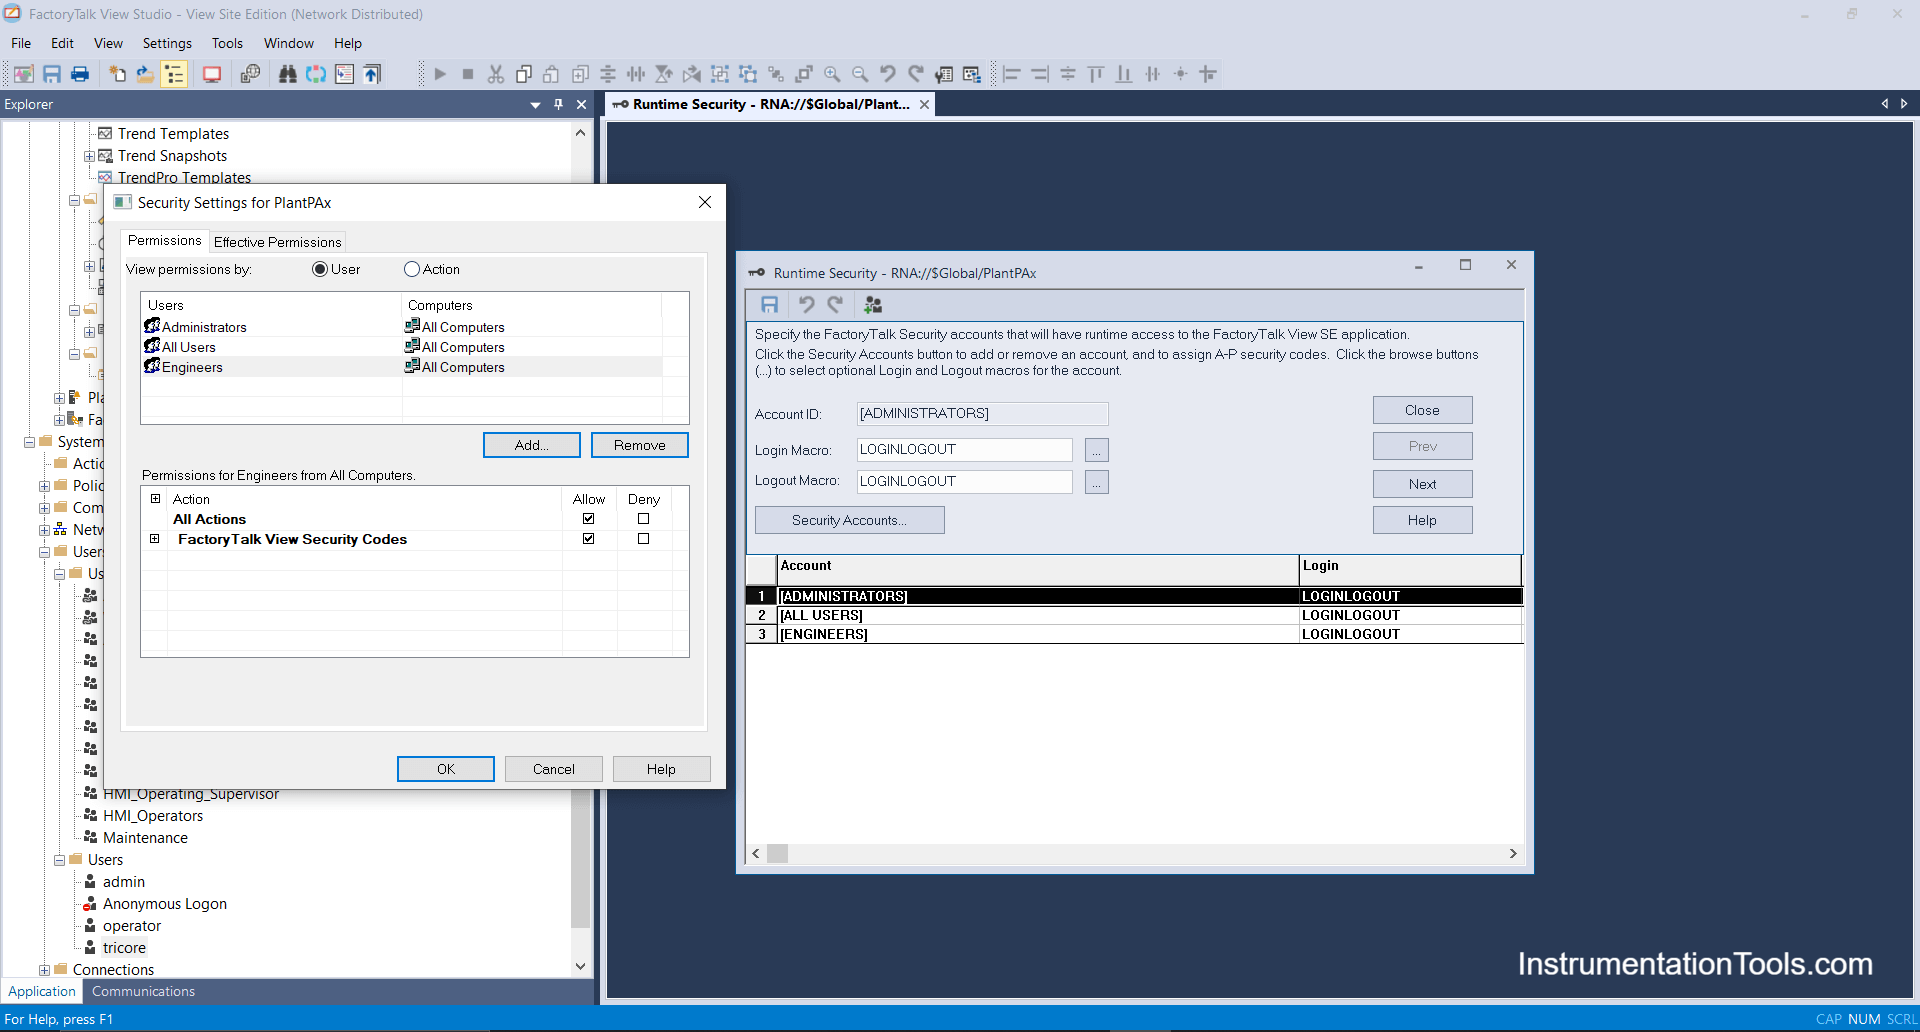The image size is (1920, 1032).
Task: Toggle Allow checkbox for All Actions
Action: coord(588,519)
